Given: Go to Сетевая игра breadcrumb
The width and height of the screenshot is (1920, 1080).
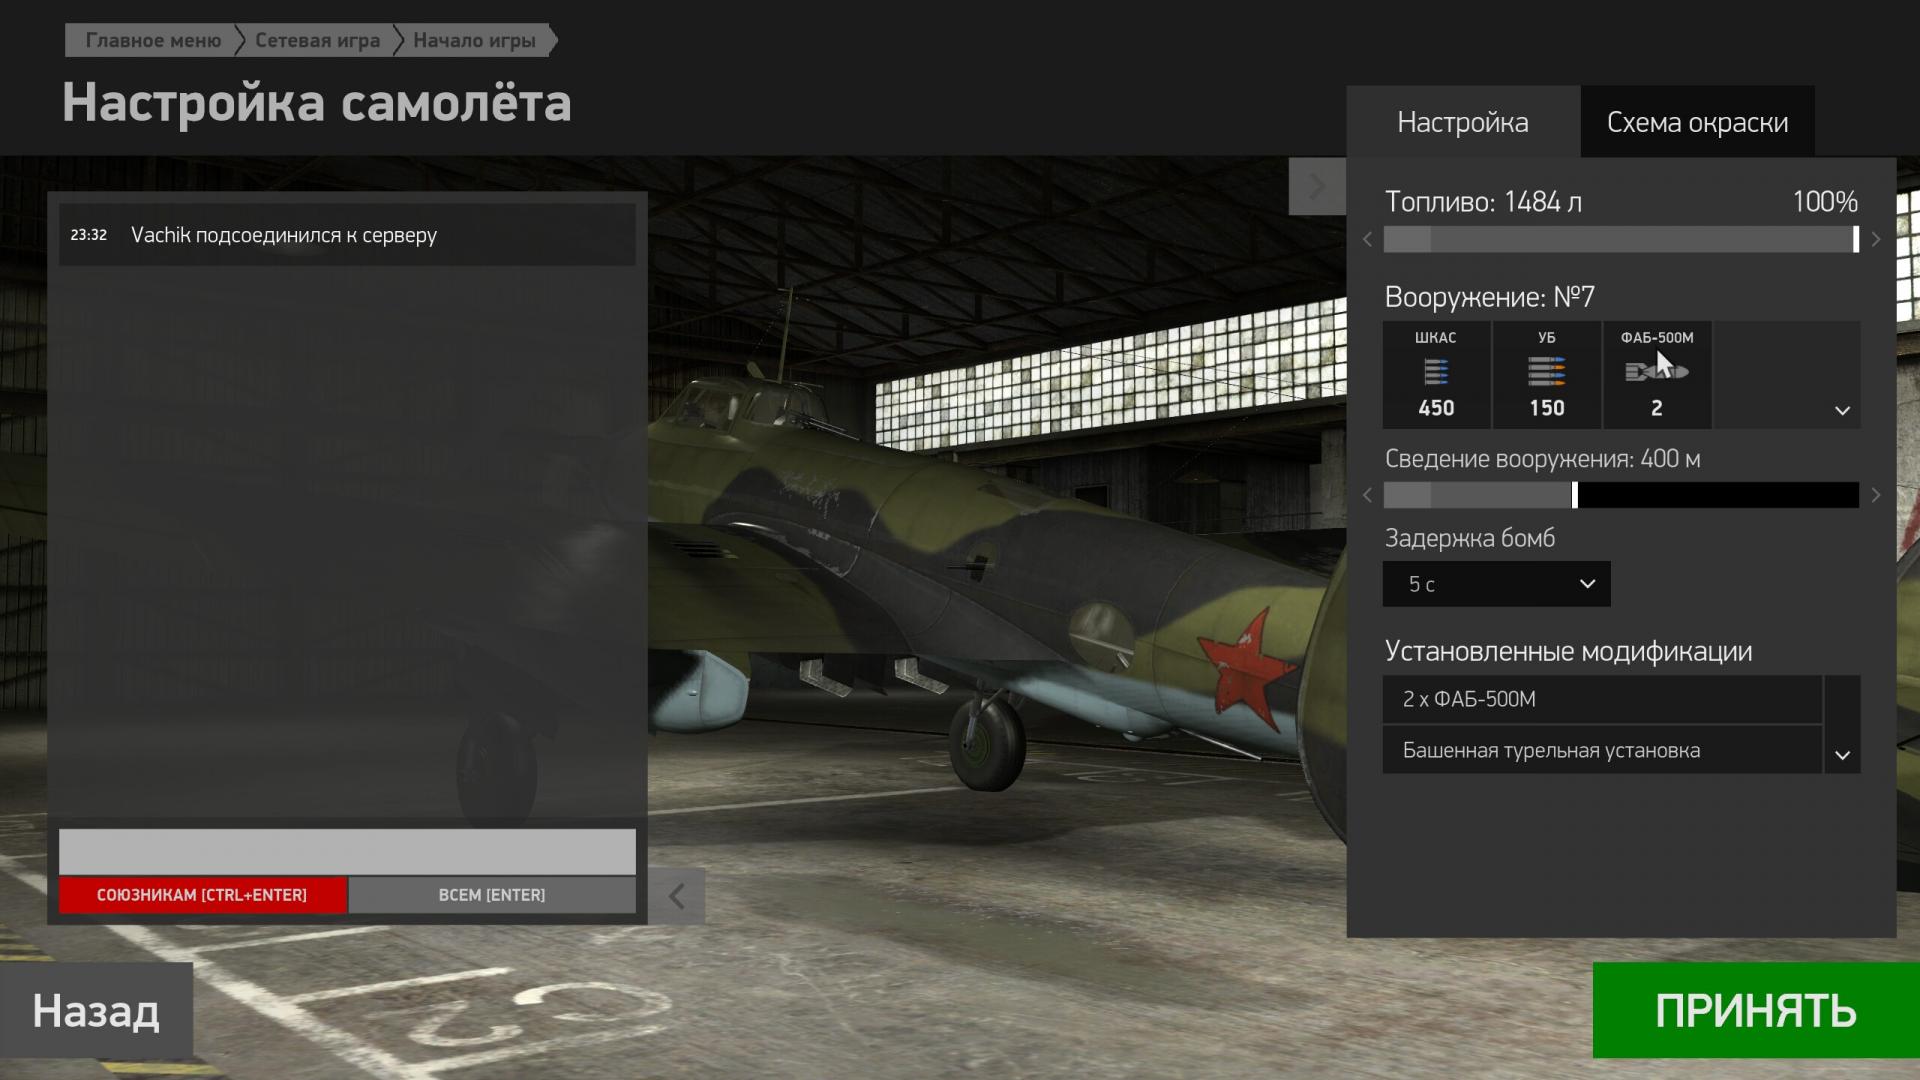Looking at the screenshot, I should click(x=317, y=40).
